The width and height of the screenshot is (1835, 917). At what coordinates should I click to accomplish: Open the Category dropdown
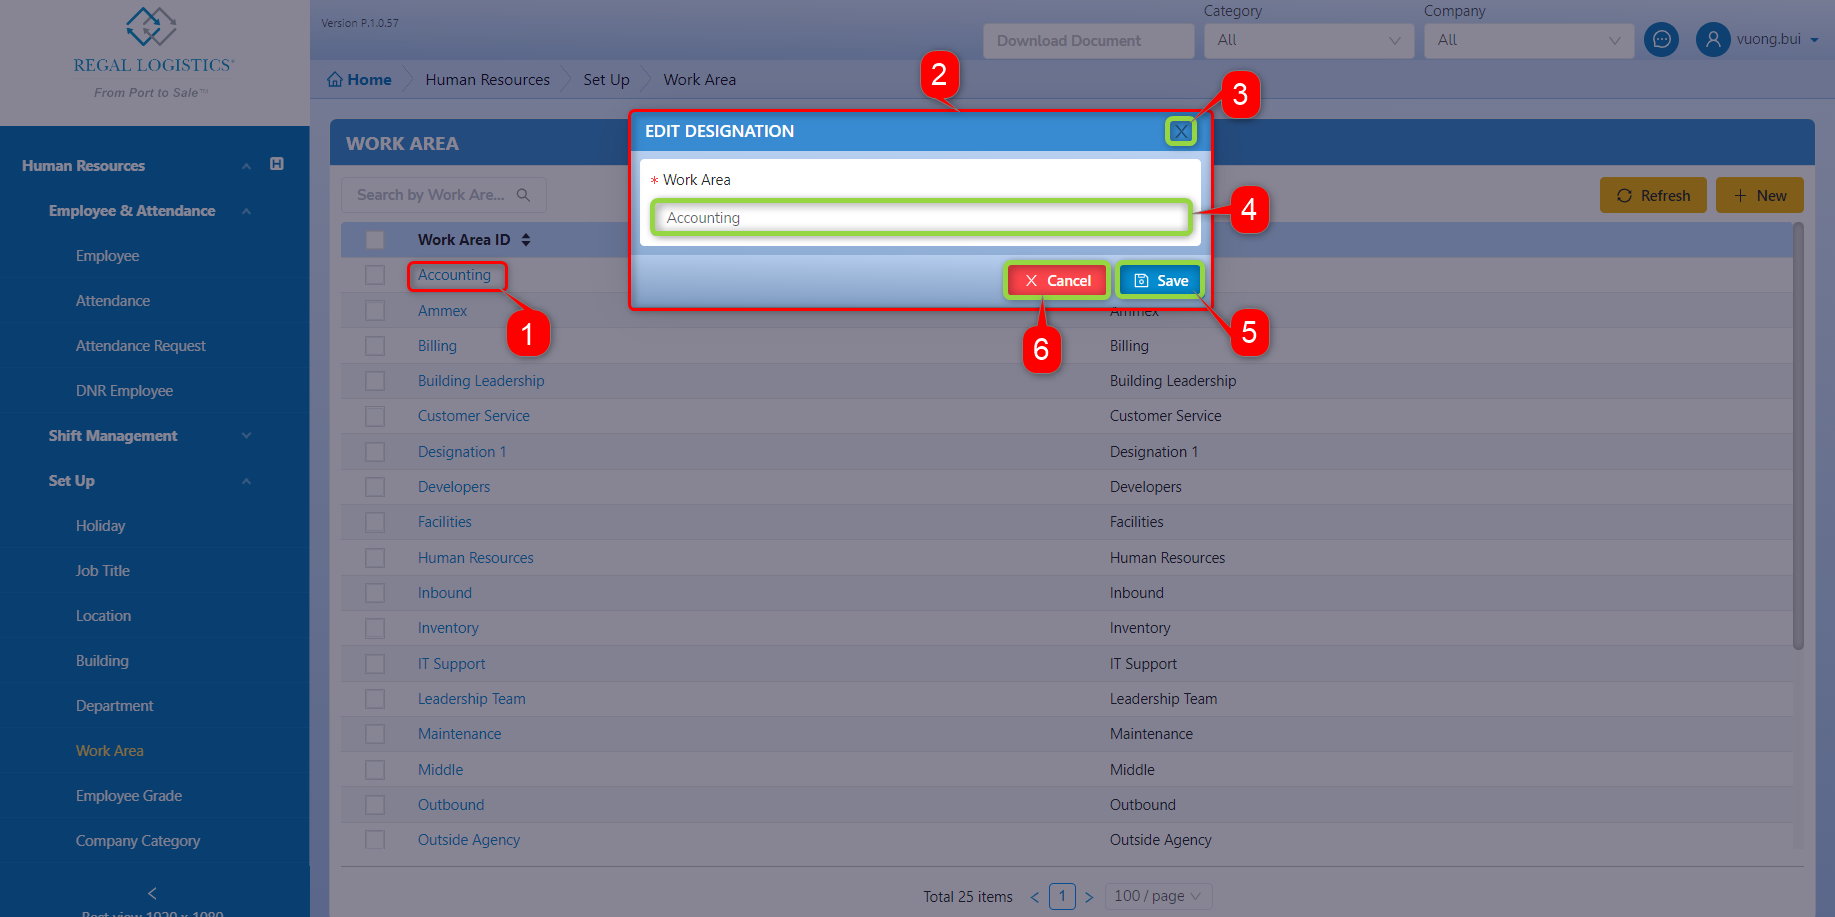pos(1308,41)
